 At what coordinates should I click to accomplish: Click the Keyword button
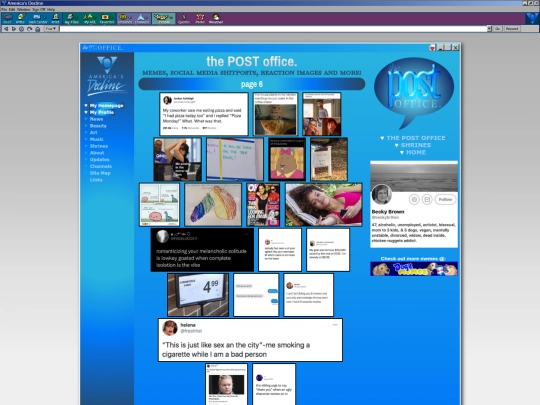[512, 29]
